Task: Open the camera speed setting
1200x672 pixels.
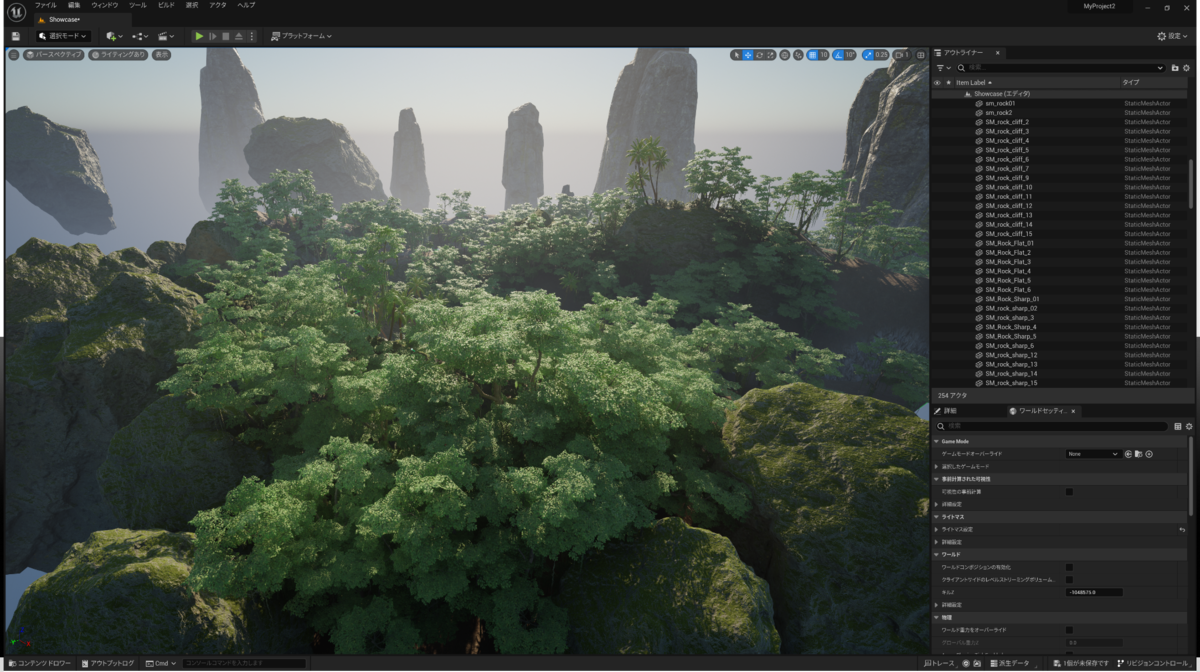Action: 901,55
